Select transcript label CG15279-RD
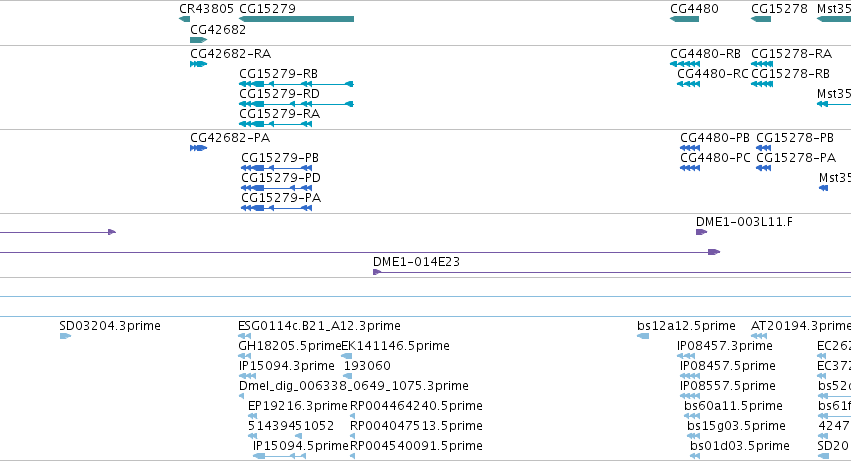This screenshot has width=851, height=461. (x=279, y=94)
